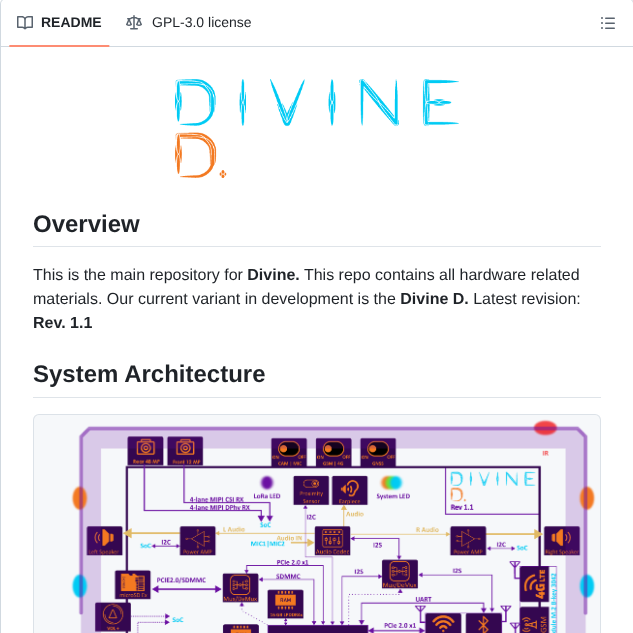This screenshot has height=633, width=633.
Task: Click the 4G LTE module icon
Action: click(x=534, y=584)
